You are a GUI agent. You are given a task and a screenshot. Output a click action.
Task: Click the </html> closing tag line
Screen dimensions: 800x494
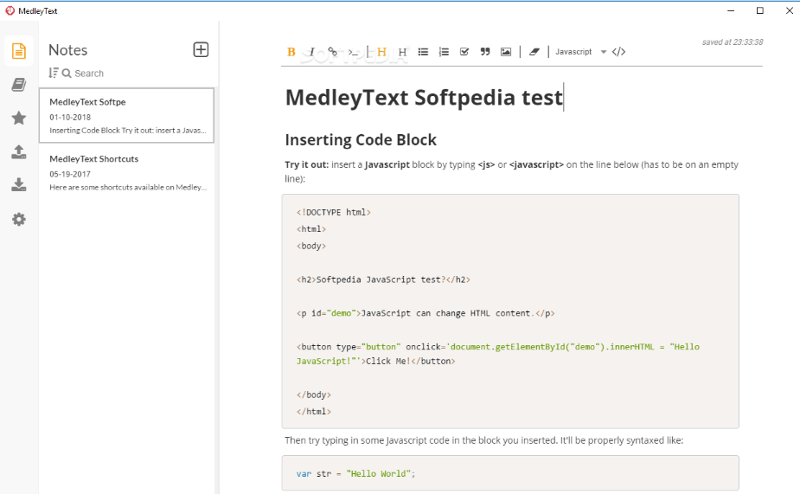point(314,411)
